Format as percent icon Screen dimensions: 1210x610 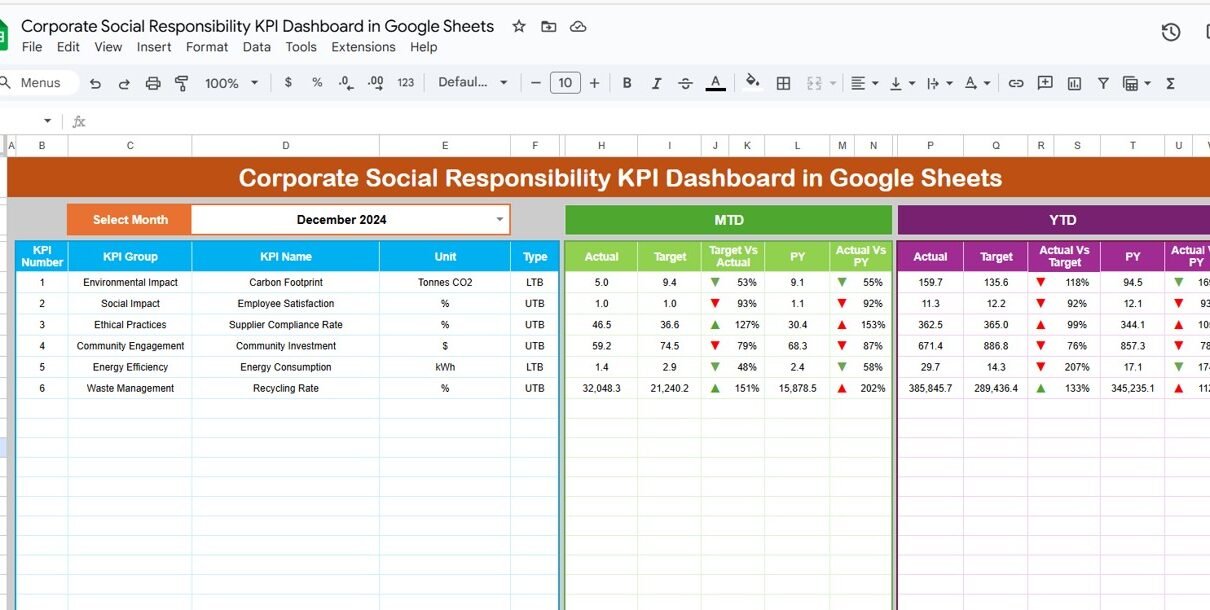(317, 83)
